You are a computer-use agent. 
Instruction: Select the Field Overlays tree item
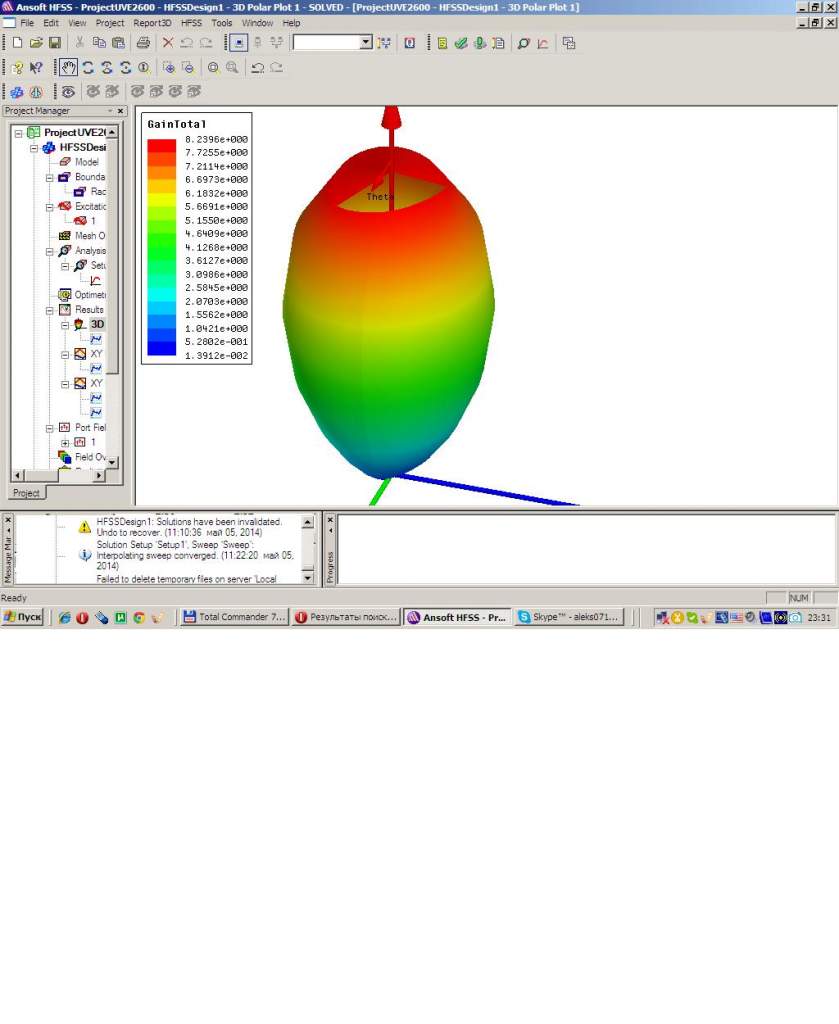[x=90, y=457]
